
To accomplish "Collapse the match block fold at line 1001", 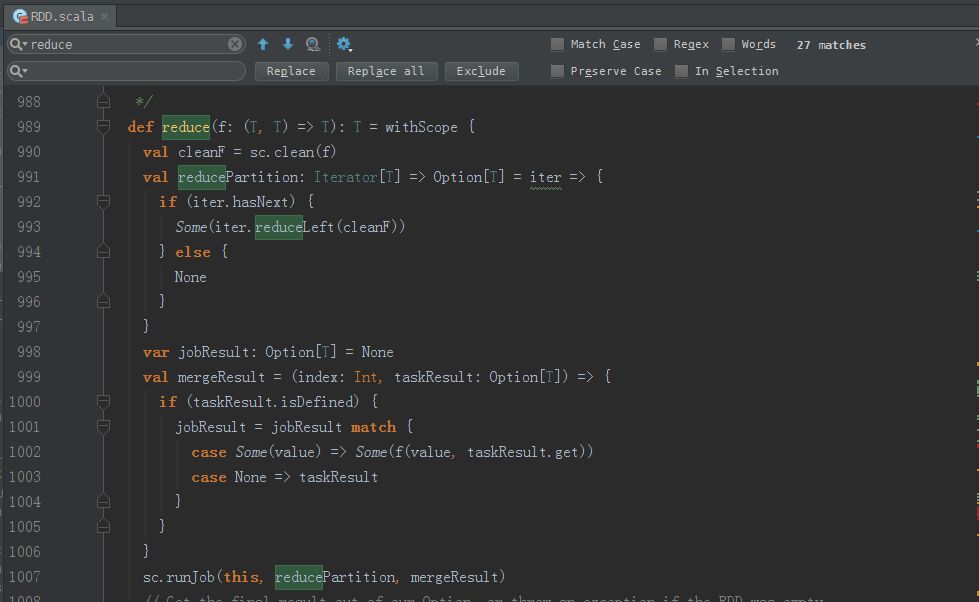I will [x=104, y=427].
